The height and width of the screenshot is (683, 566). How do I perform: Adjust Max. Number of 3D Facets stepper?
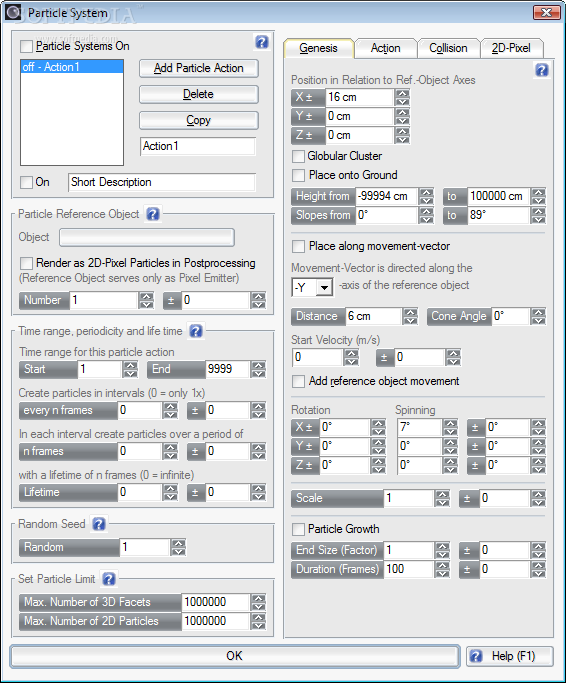[x=258, y=602]
